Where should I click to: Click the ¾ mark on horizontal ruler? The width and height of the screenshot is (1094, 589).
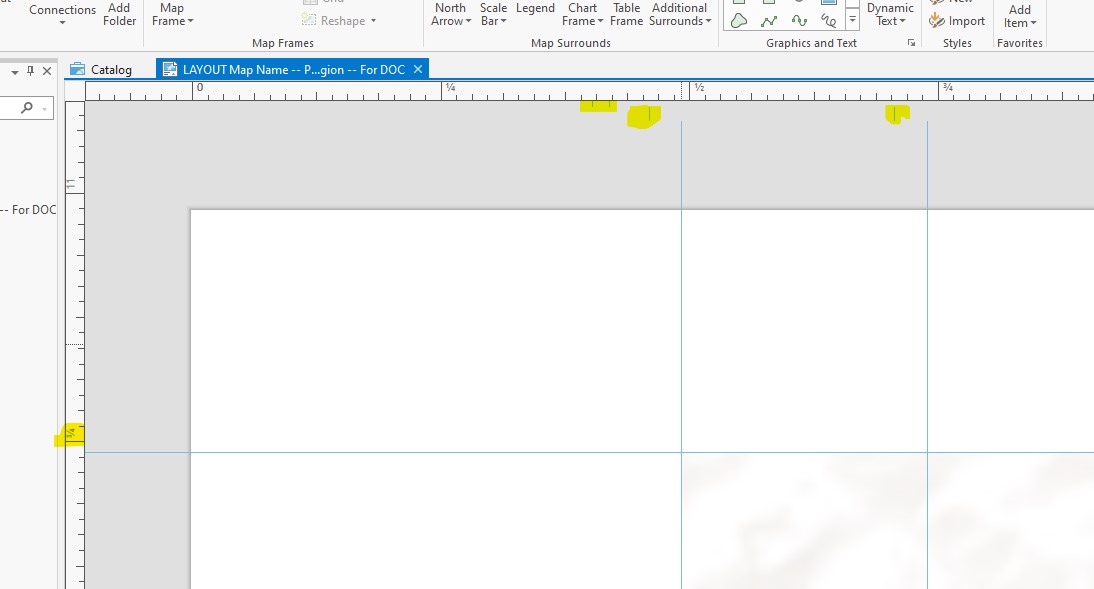tap(947, 87)
